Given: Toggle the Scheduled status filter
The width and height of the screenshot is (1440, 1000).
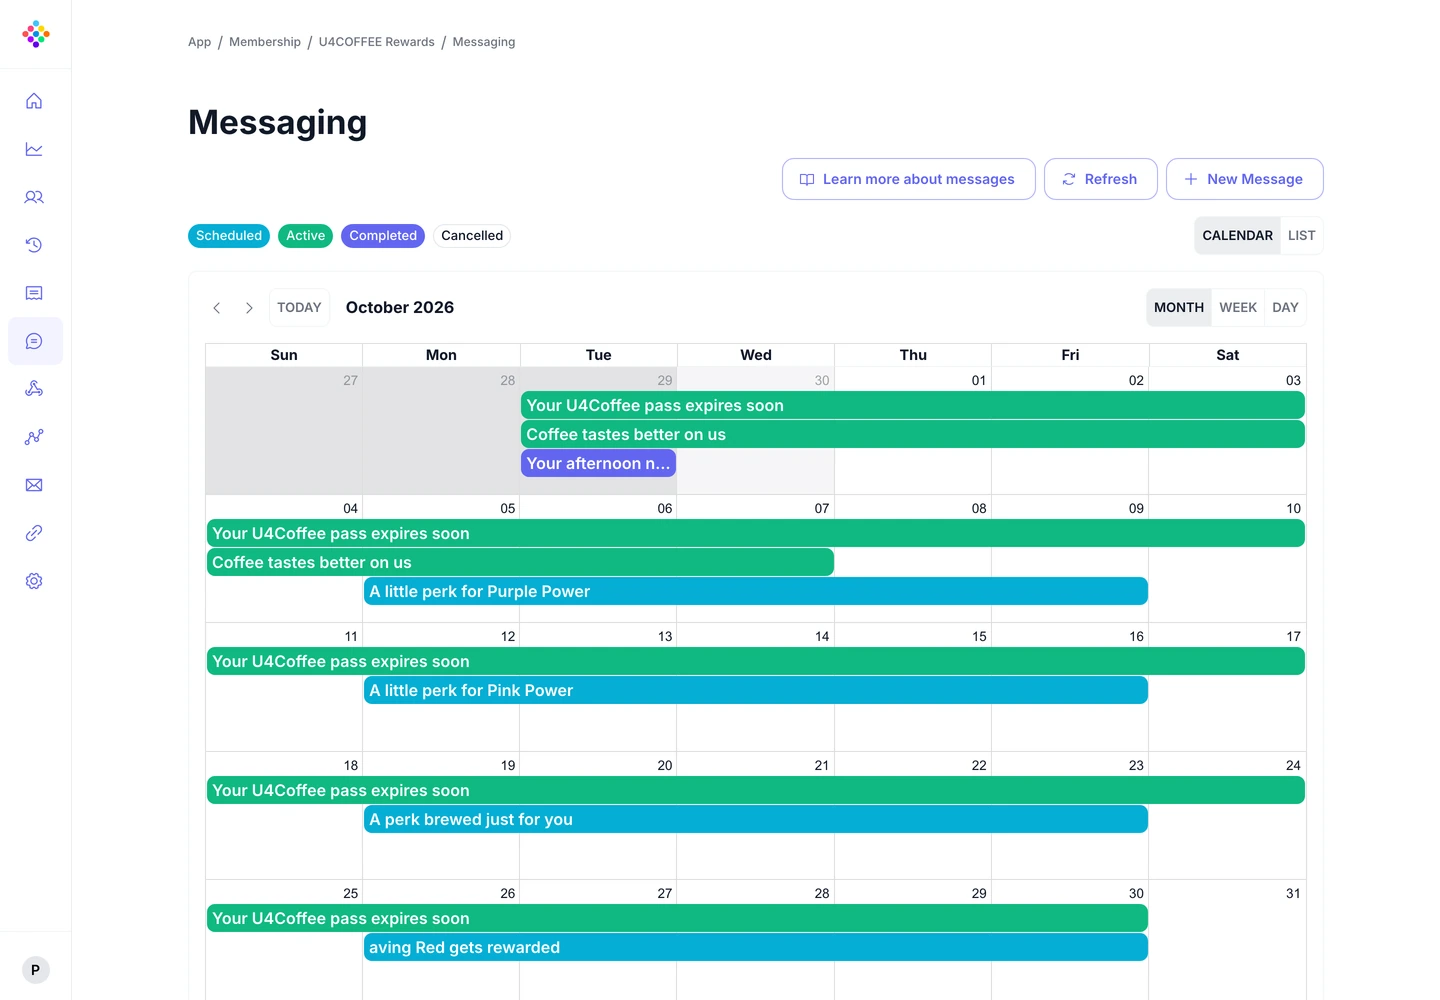Looking at the screenshot, I should point(229,236).
